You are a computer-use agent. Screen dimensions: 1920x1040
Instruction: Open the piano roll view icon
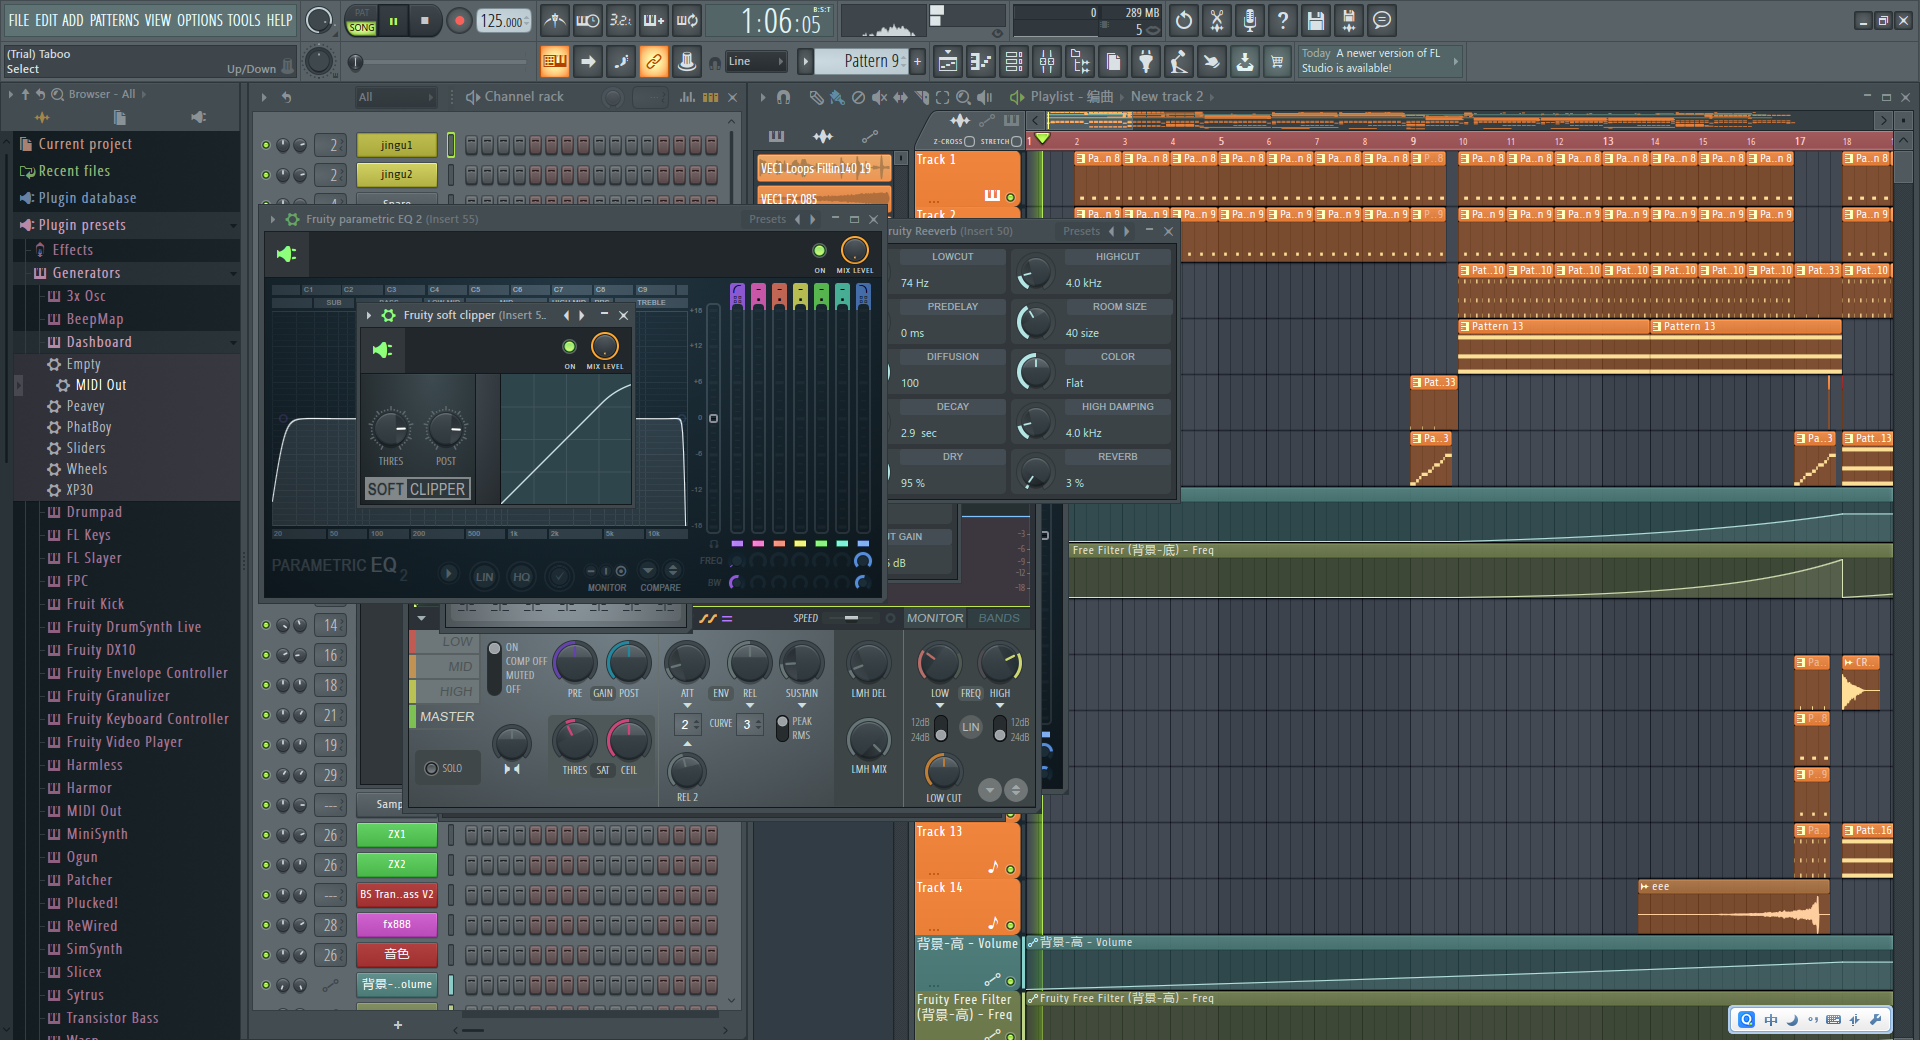click(981, 62)
